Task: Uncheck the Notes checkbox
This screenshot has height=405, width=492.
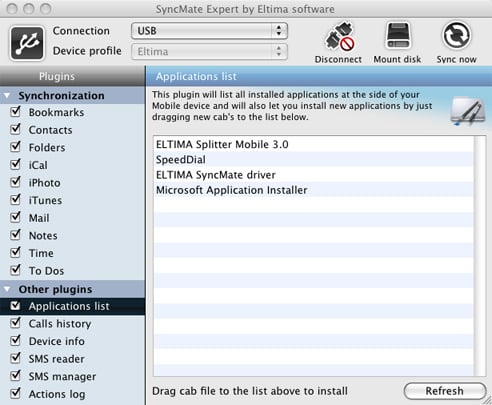Action: 16,235
